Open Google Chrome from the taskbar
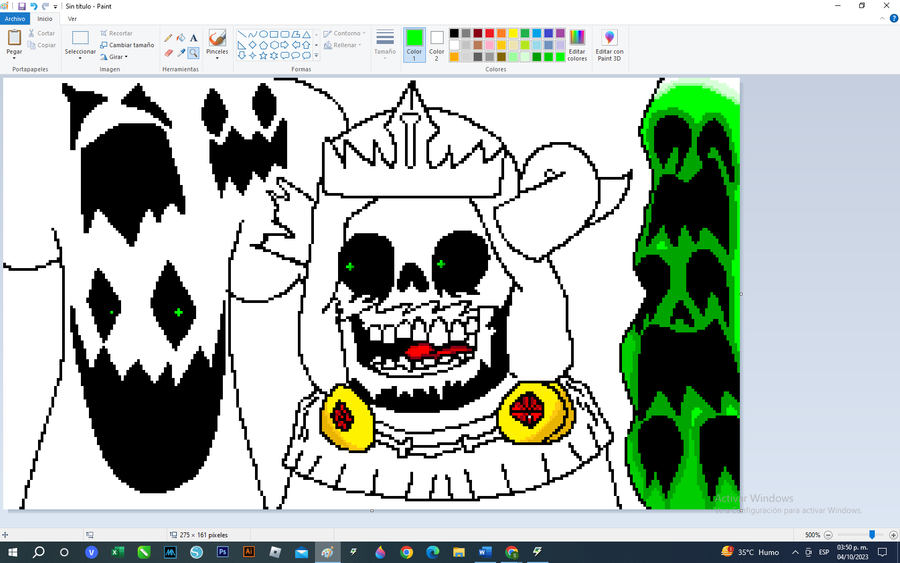The image size is (900, 563). 406,552
